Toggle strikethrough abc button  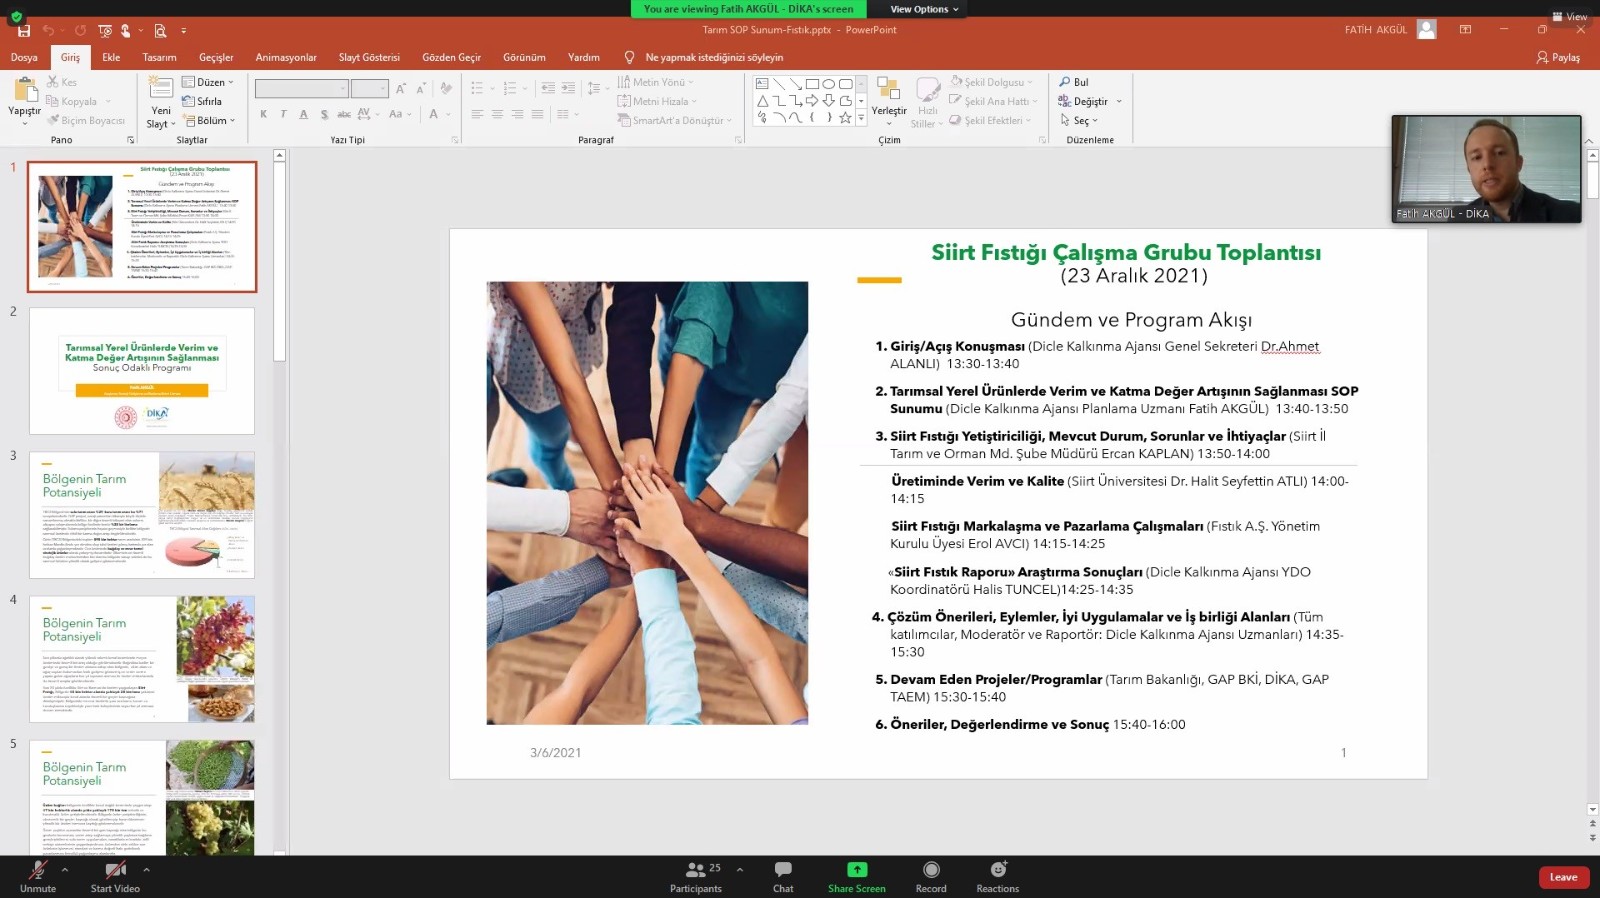click(x=344, y=114)
